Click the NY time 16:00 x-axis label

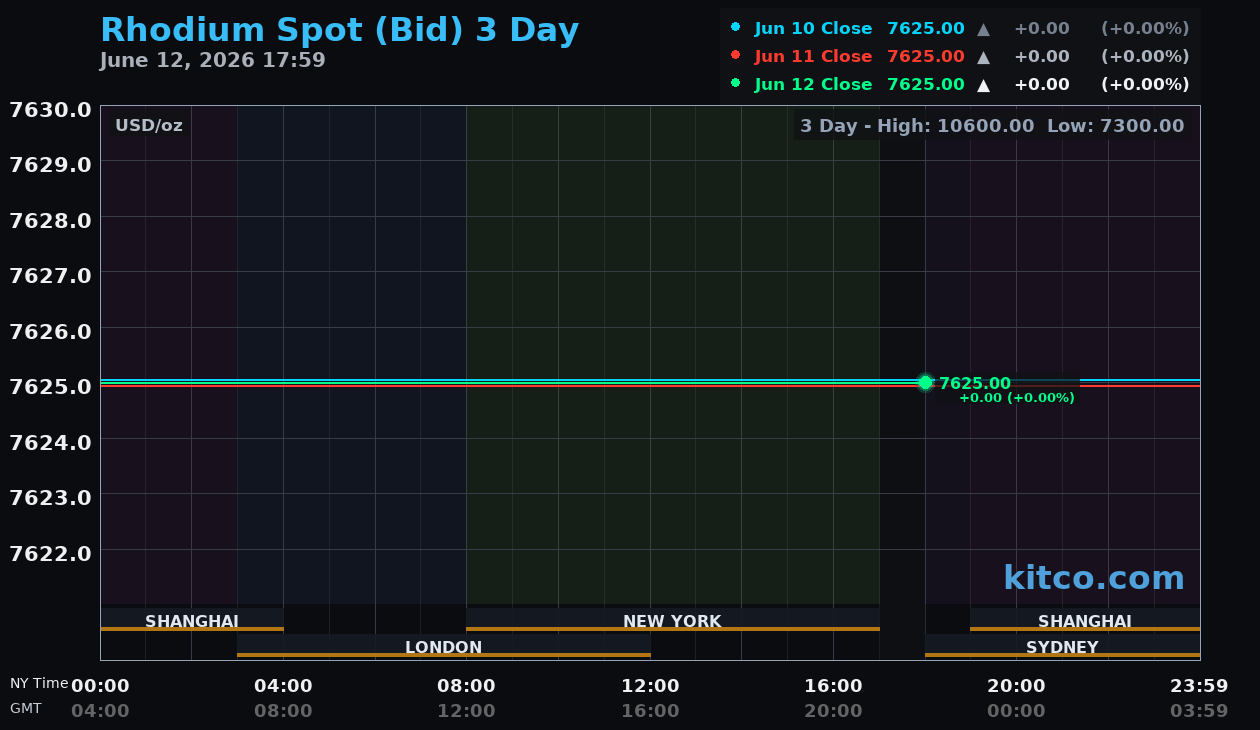[x=833, y=686]
